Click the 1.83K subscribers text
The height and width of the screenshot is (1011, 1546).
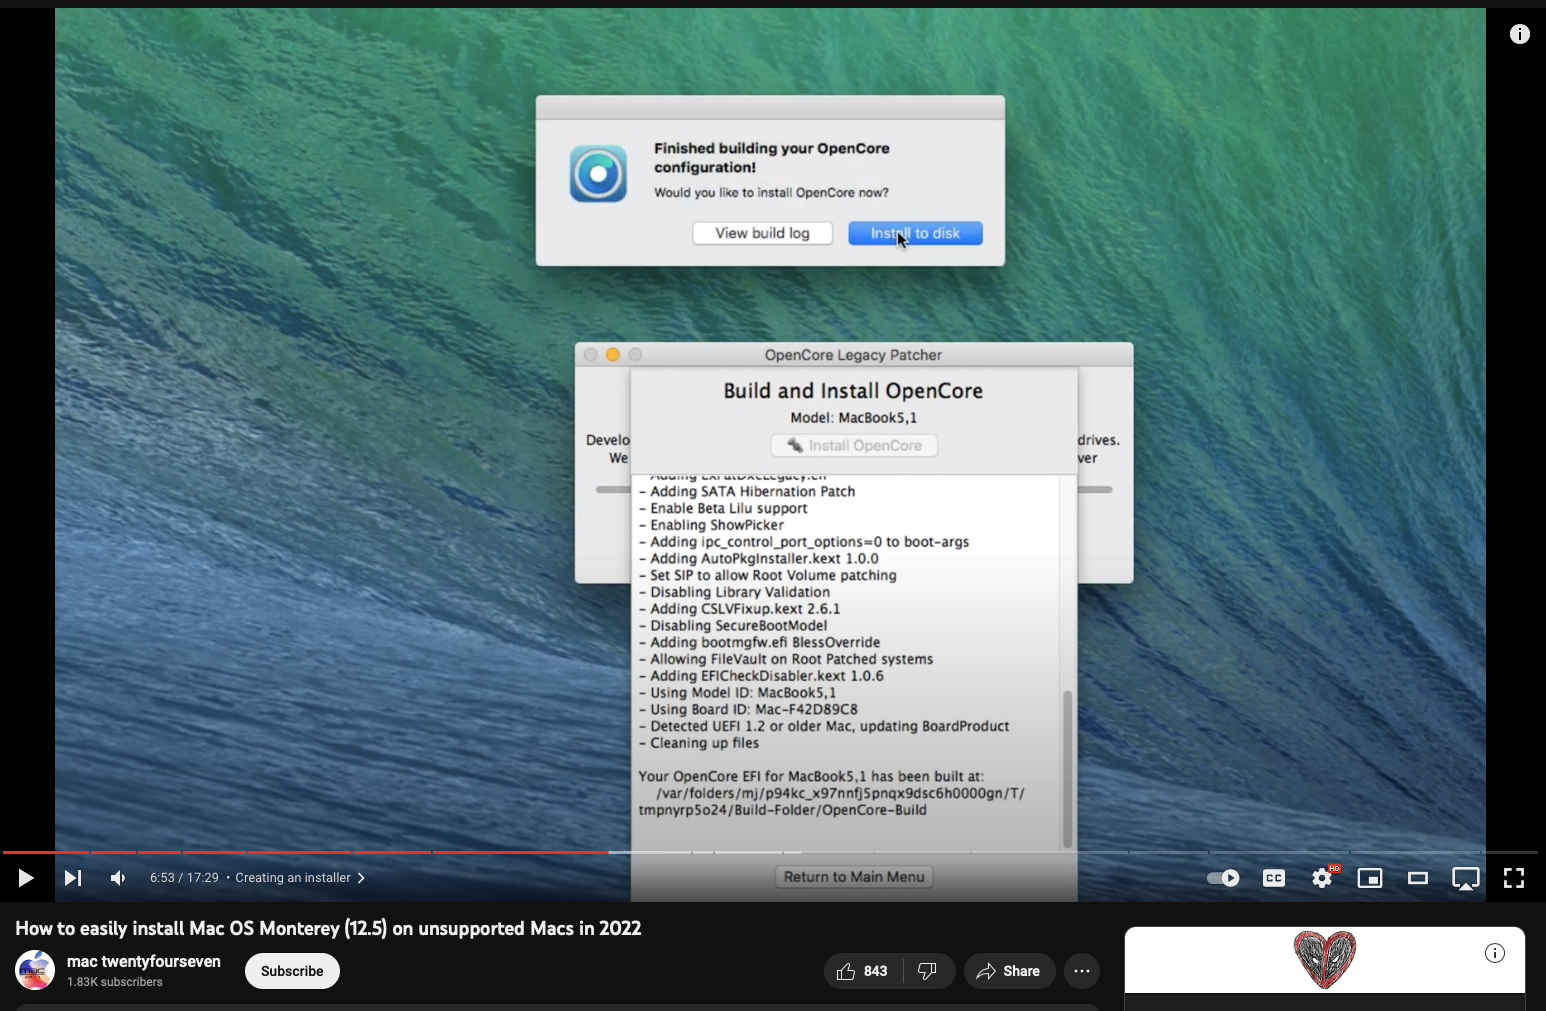(x=115, y=982)
